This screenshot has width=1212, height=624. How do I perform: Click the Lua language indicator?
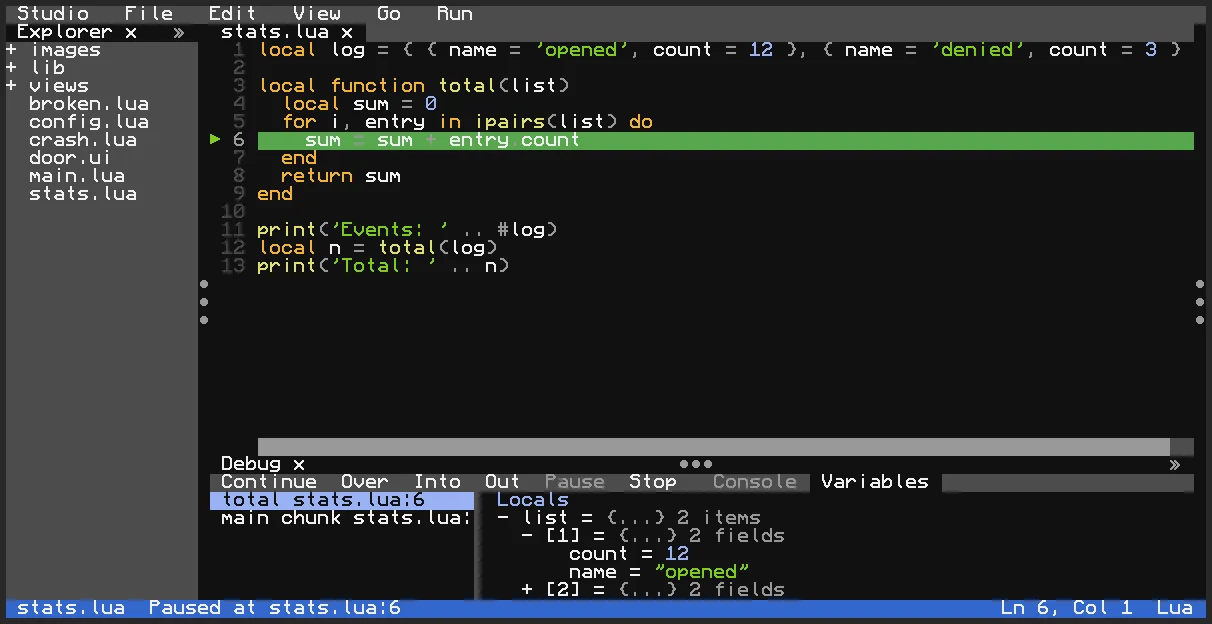(x=1175, y=608)
